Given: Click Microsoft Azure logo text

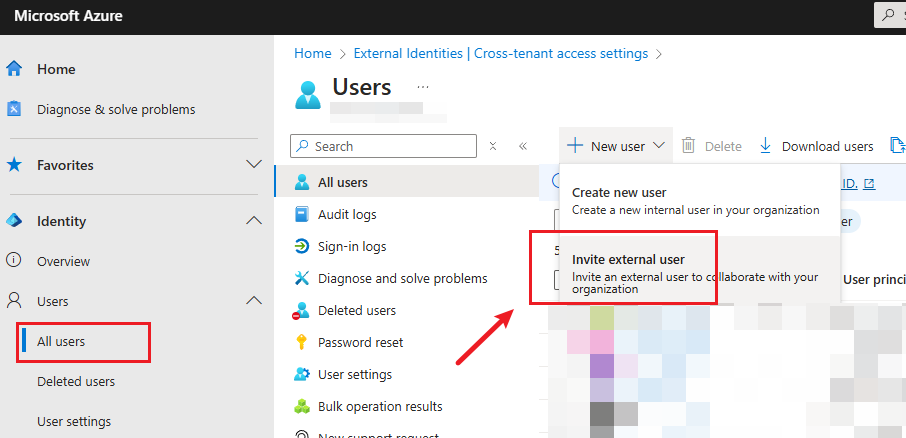Looking at the screenshot, I should coord(68,16).
